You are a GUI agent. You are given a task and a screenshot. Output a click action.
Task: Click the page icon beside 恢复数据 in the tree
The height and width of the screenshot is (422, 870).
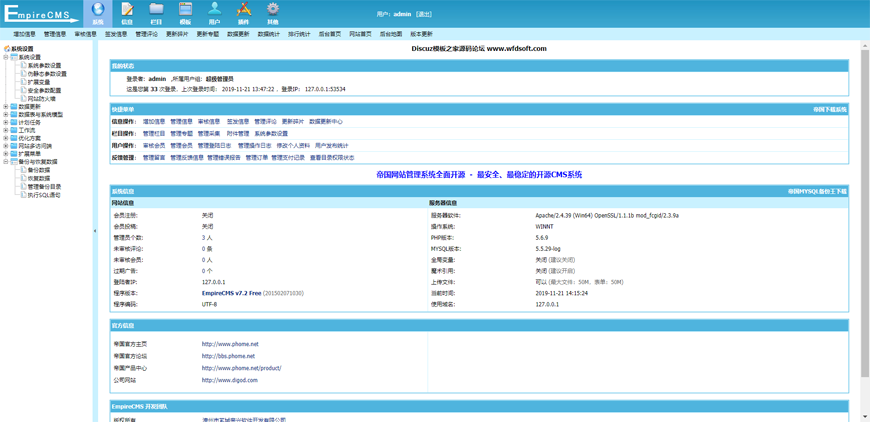(24, 179)
